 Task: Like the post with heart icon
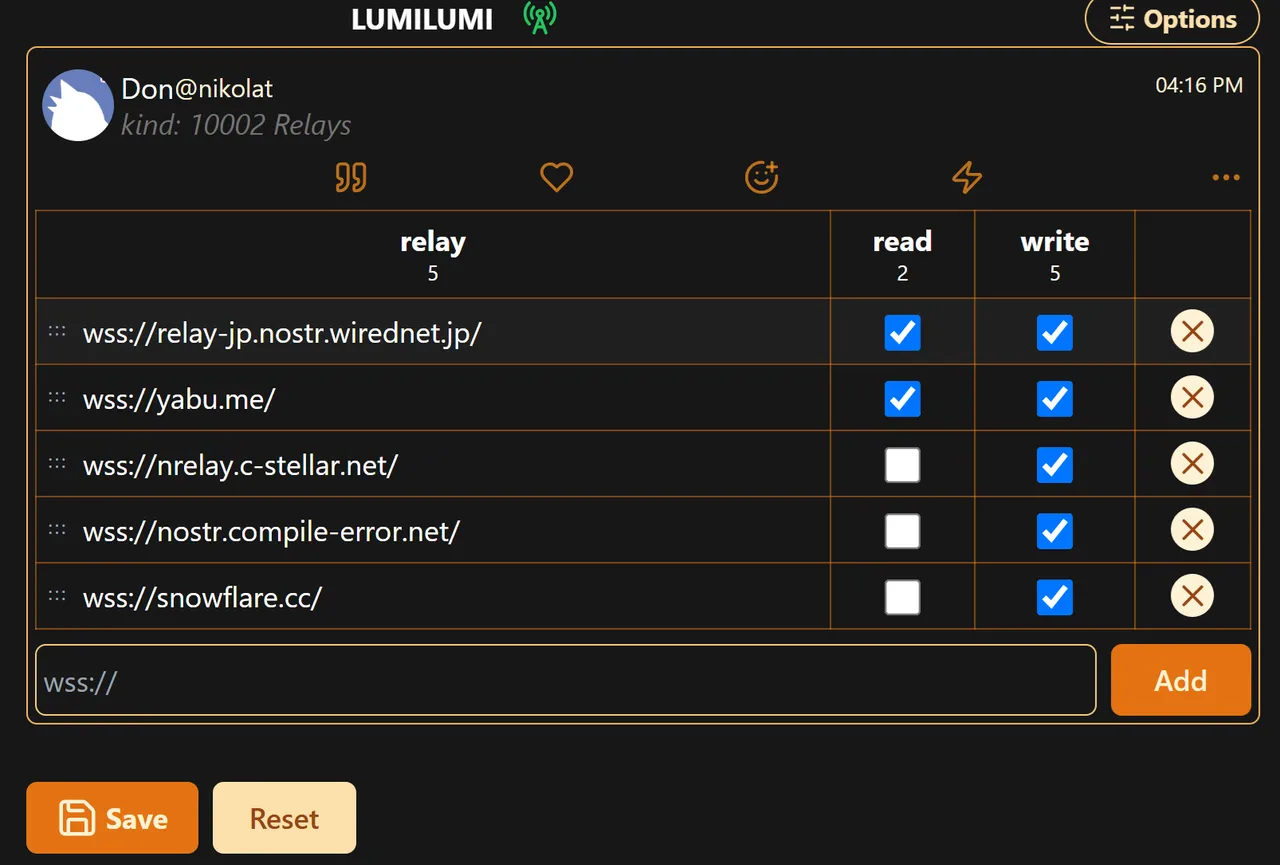556,178
